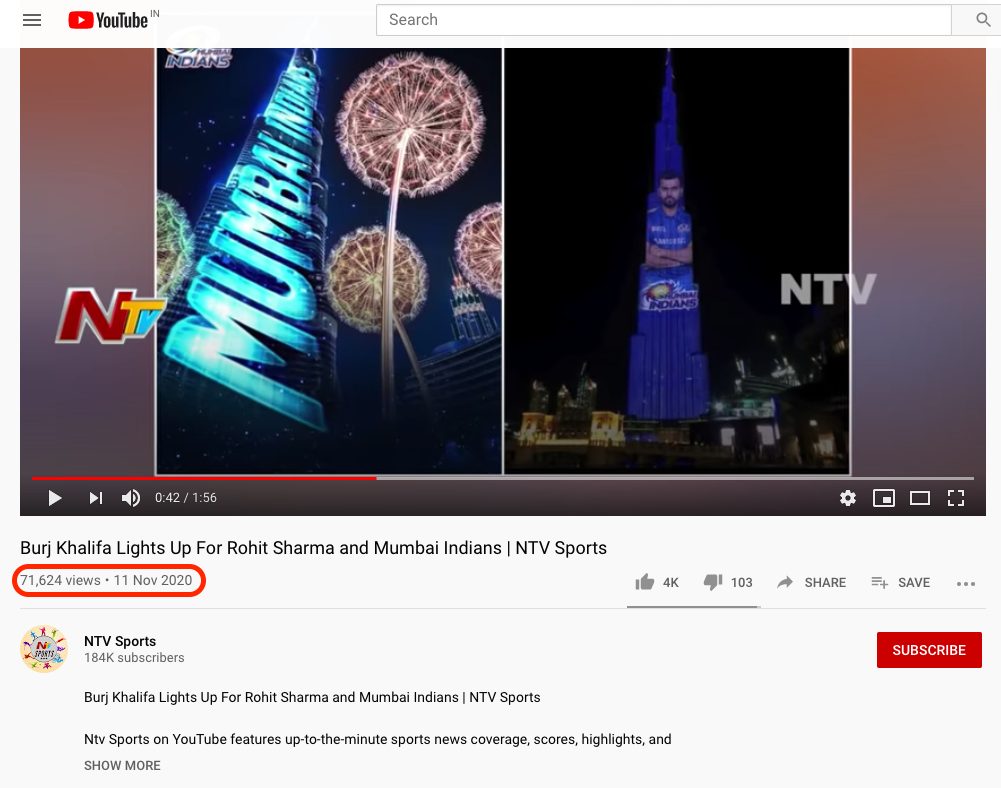Skip to the next video
Screen dimensions: 1001x788
point(96,498)
